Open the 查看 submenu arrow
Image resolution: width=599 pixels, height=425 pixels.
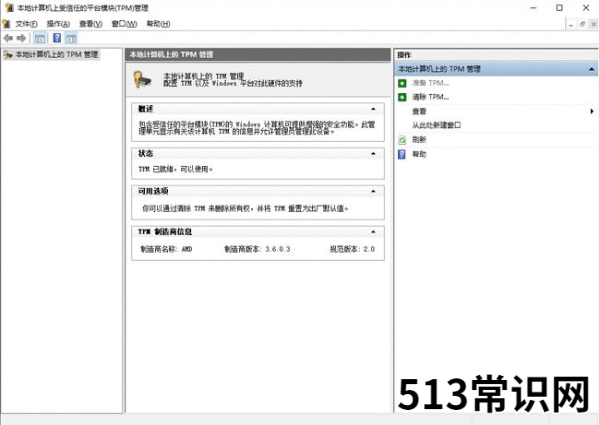(592, 111)
